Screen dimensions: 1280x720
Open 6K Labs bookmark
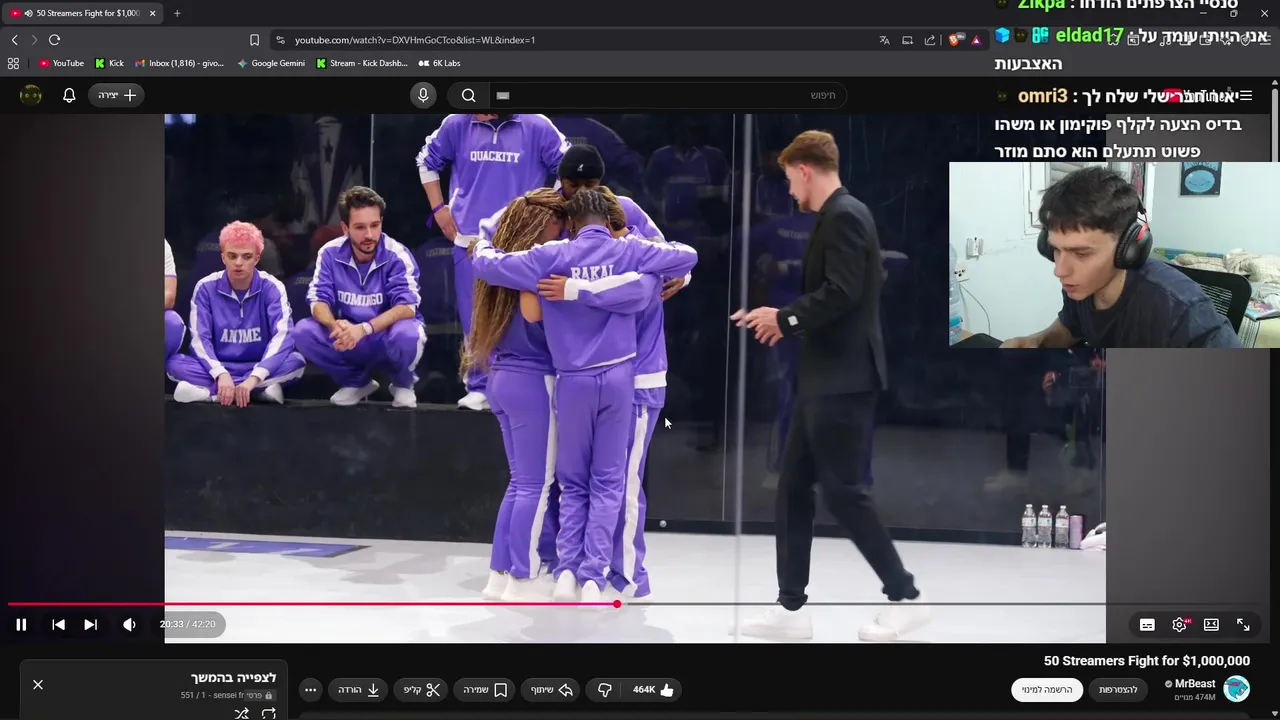[x=439, y=63]
